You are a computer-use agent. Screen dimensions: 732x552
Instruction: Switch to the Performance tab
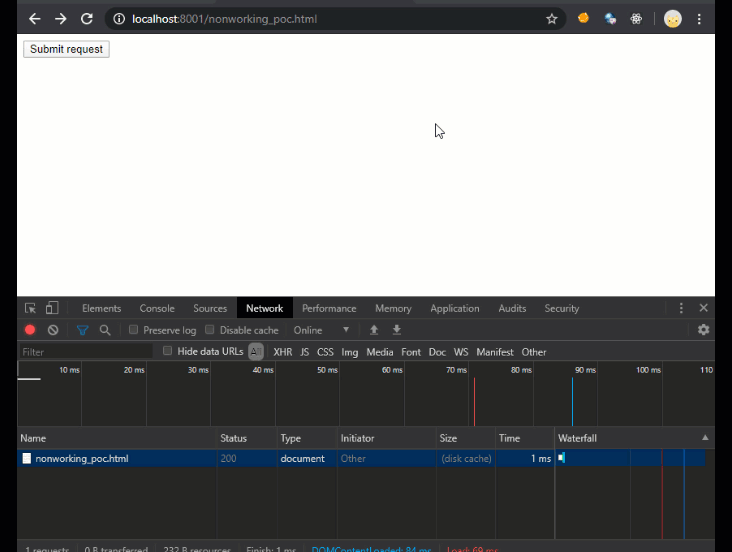point(329,308)
